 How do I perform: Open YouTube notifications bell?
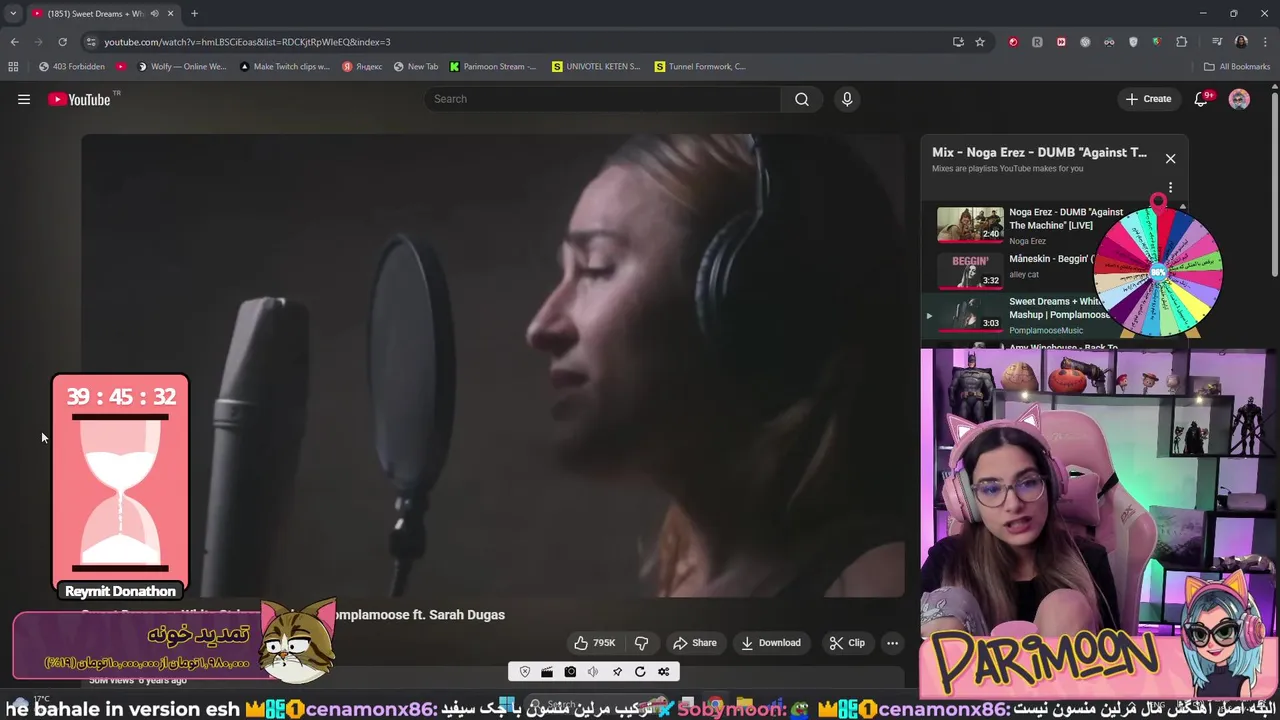1202,99
